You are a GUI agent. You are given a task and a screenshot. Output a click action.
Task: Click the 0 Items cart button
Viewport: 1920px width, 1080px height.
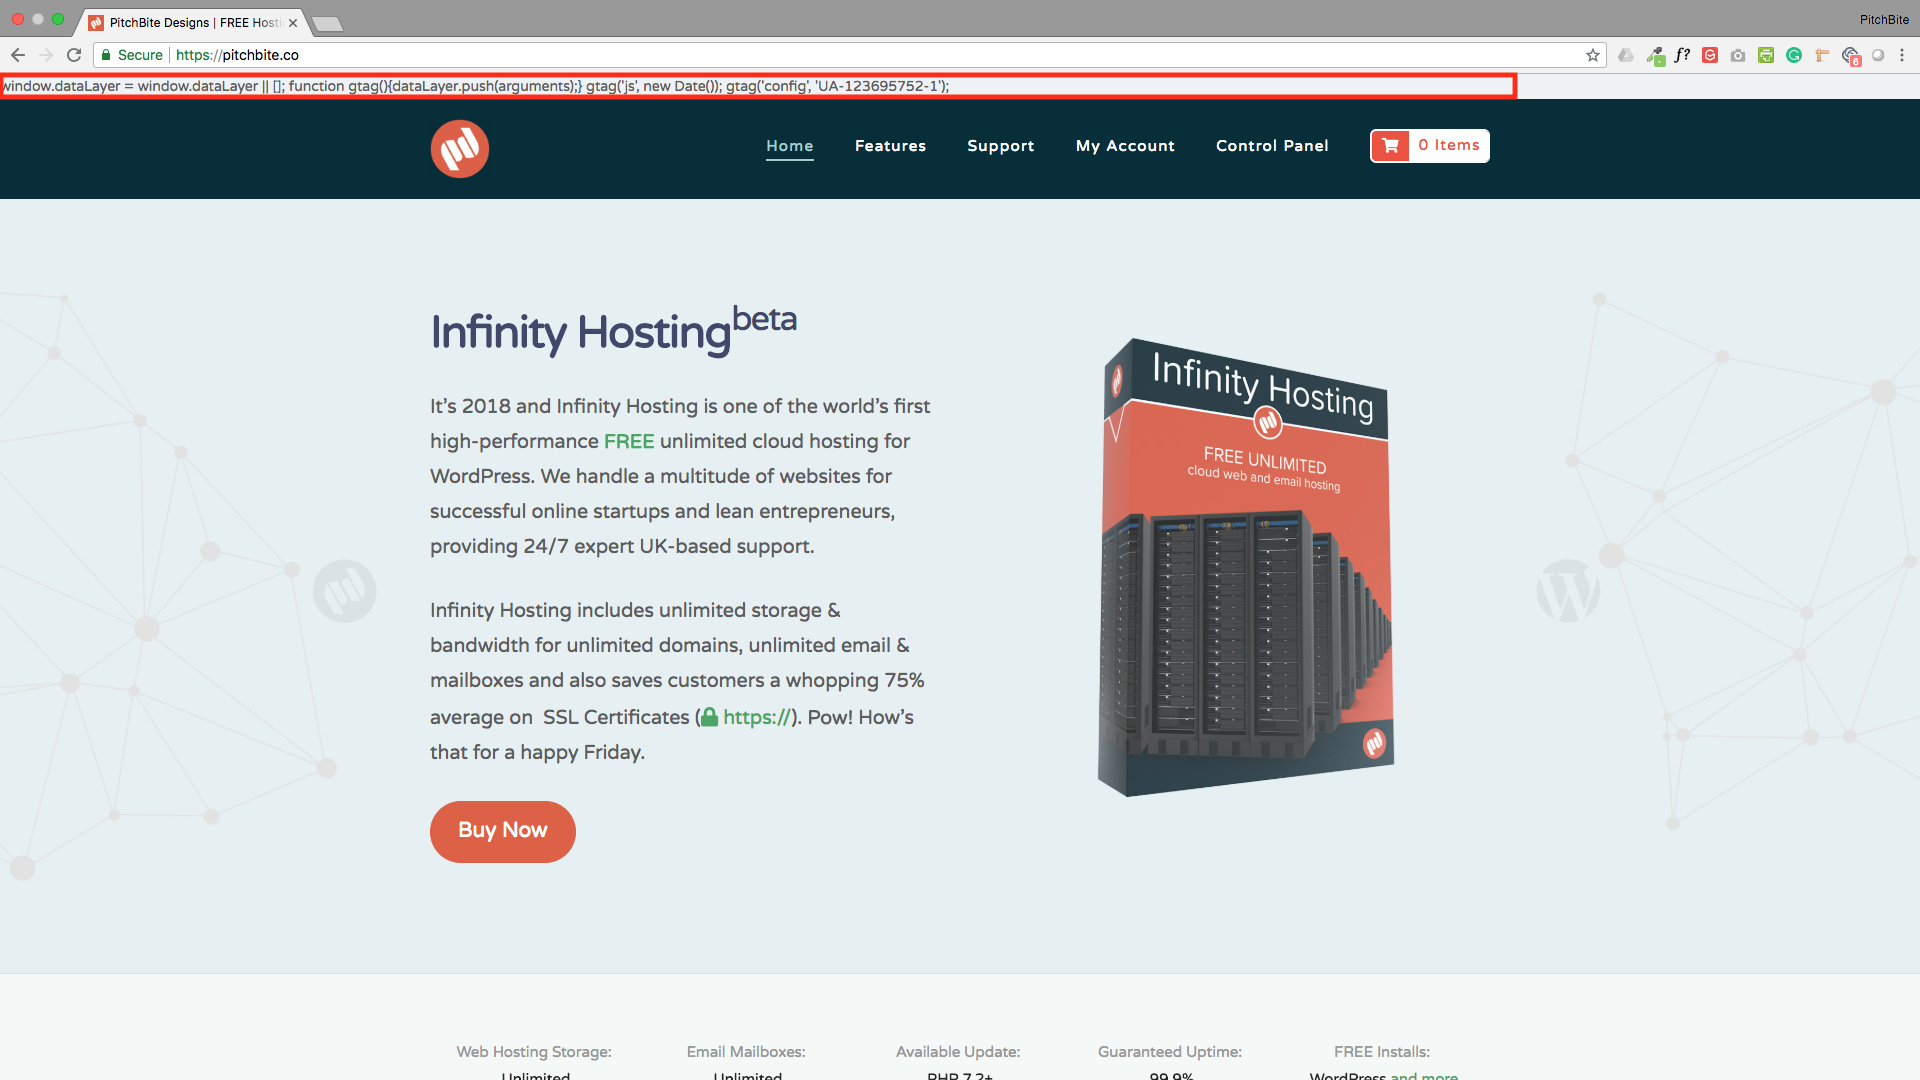(1448, 146)
